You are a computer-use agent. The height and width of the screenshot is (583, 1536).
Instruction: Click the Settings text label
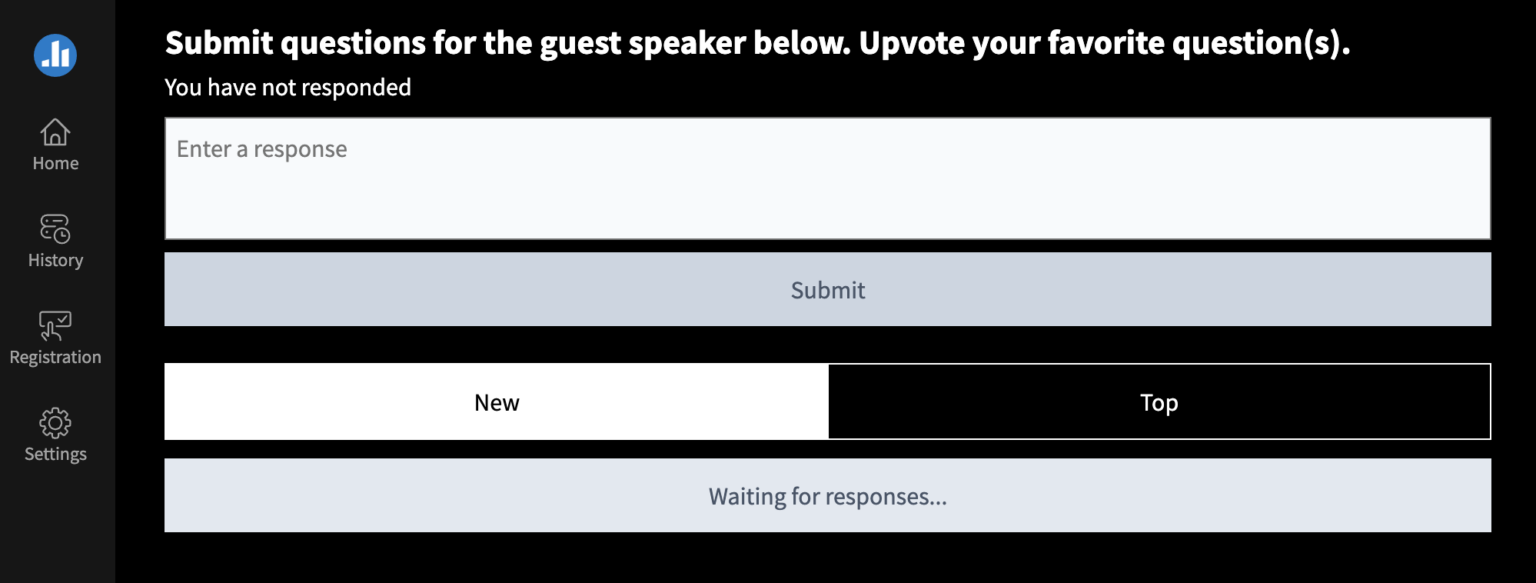click(x=55, y=454)
